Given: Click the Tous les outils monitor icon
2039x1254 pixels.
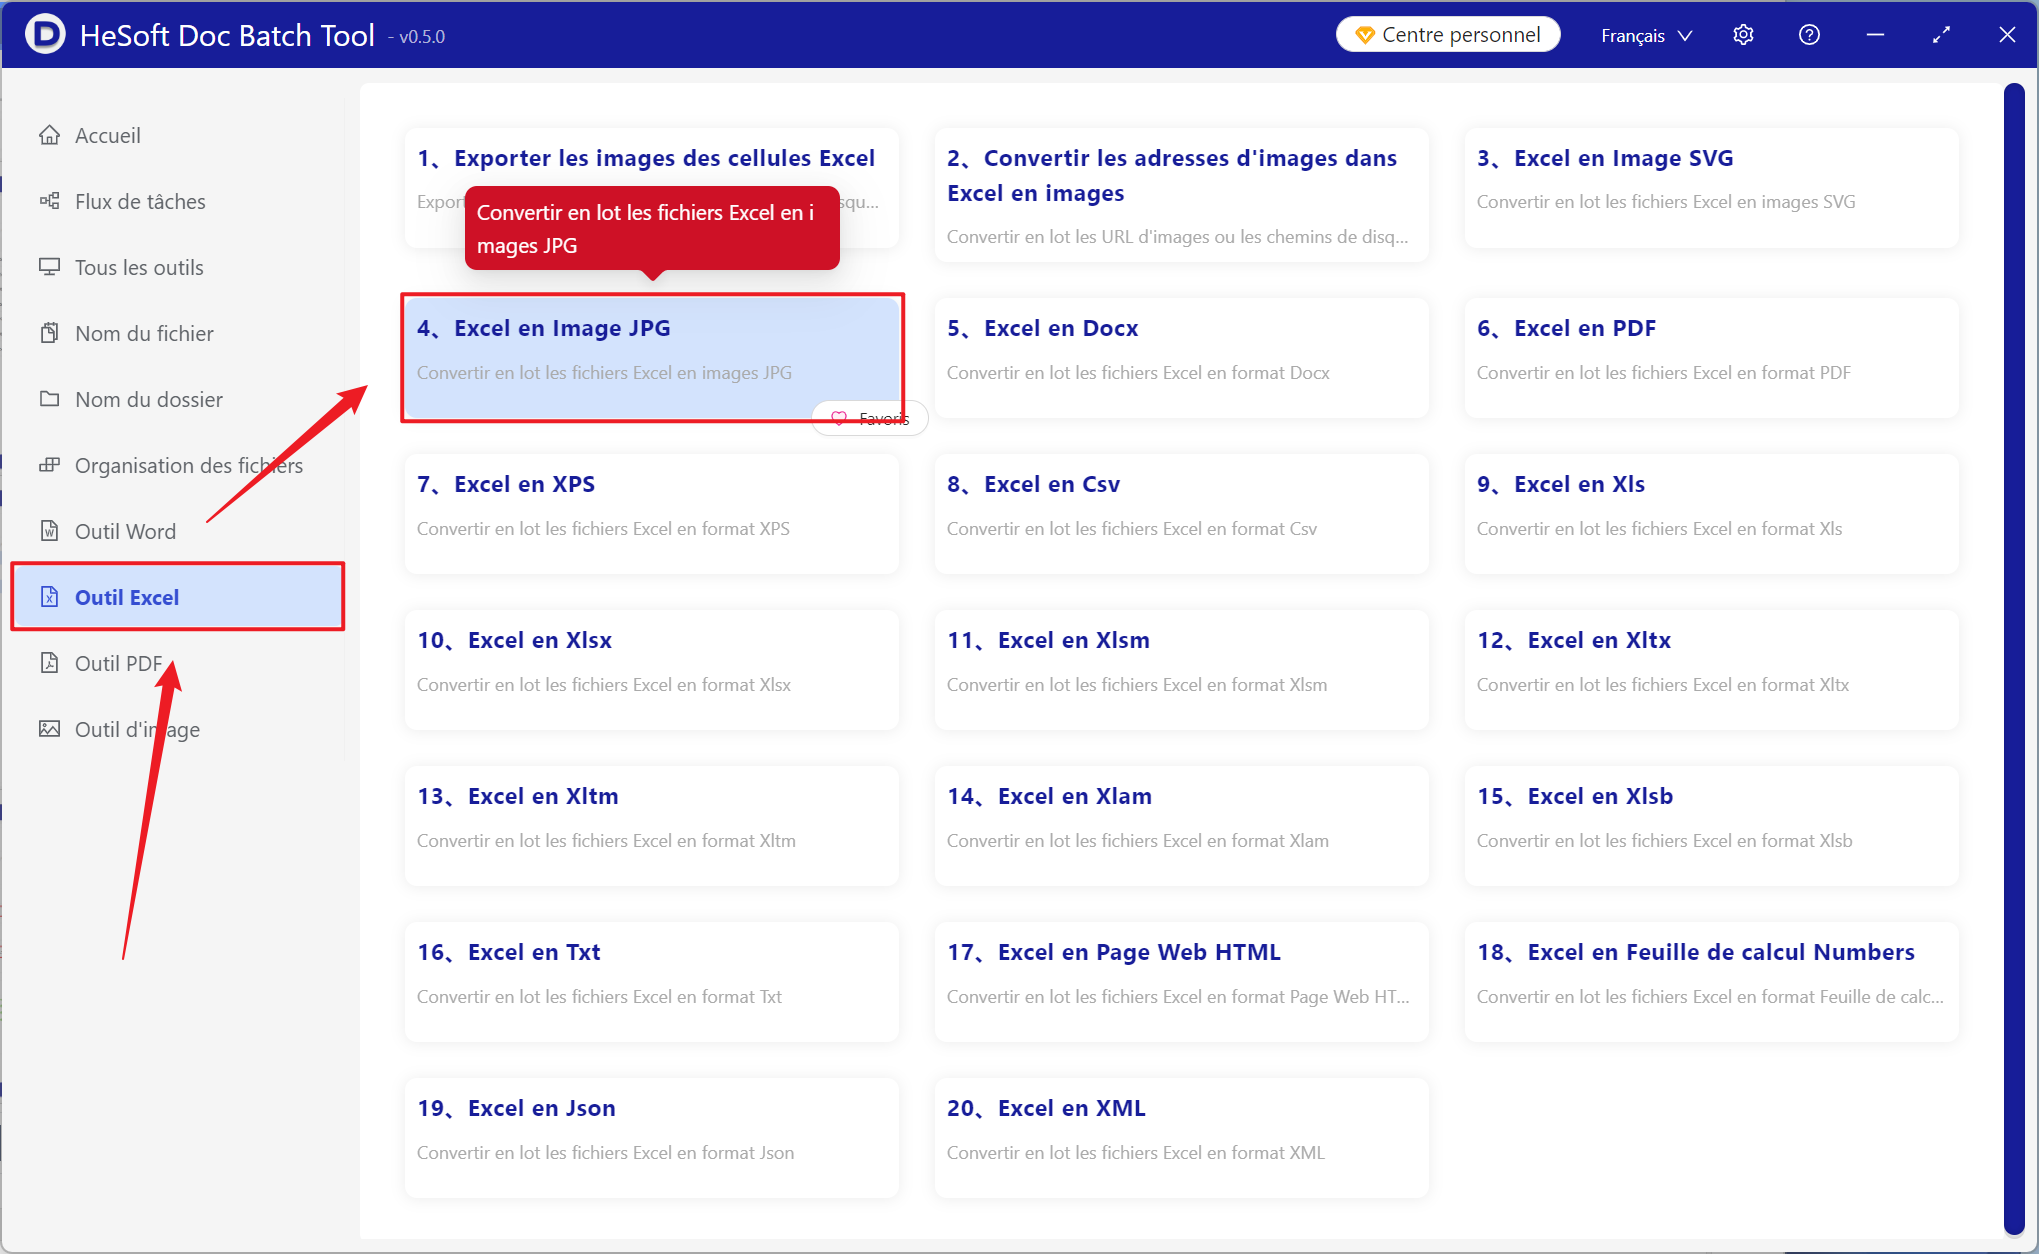Looking at the screenshot, I should pyautogui.click(x=49, y=267).
